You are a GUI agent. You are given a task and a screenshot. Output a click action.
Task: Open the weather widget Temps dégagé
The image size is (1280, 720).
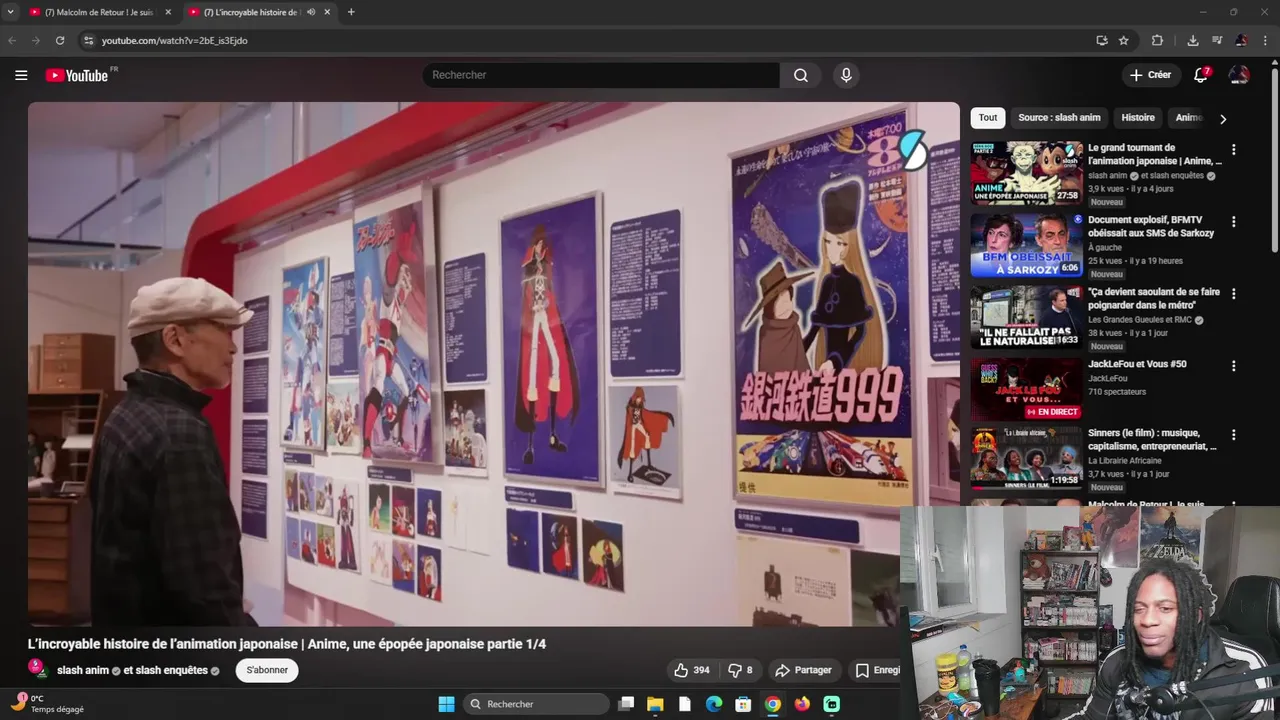pos(47,704)
